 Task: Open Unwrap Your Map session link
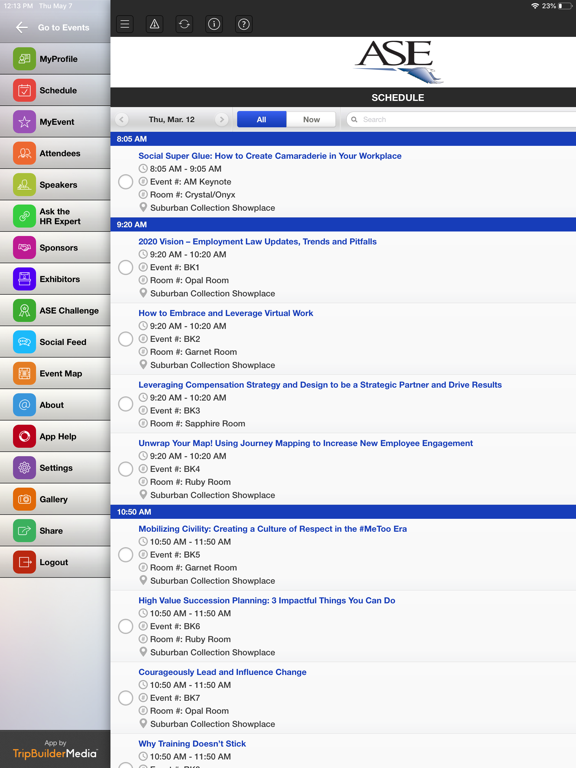point(306,443)
